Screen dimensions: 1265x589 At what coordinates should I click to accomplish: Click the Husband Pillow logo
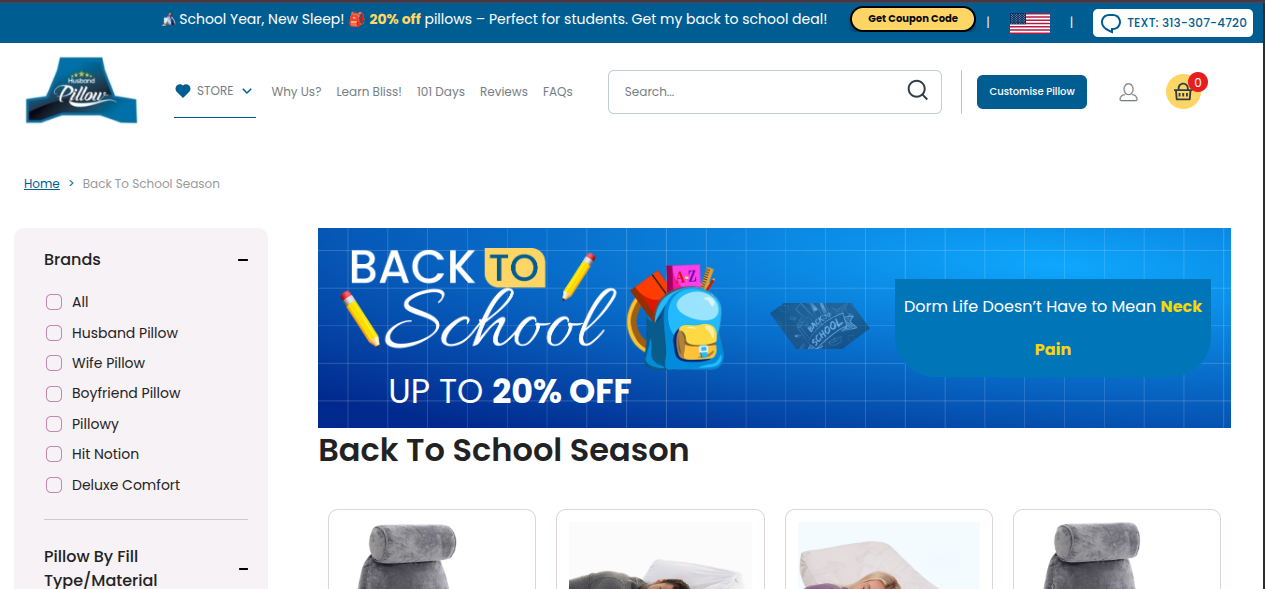tap(81, 91)
